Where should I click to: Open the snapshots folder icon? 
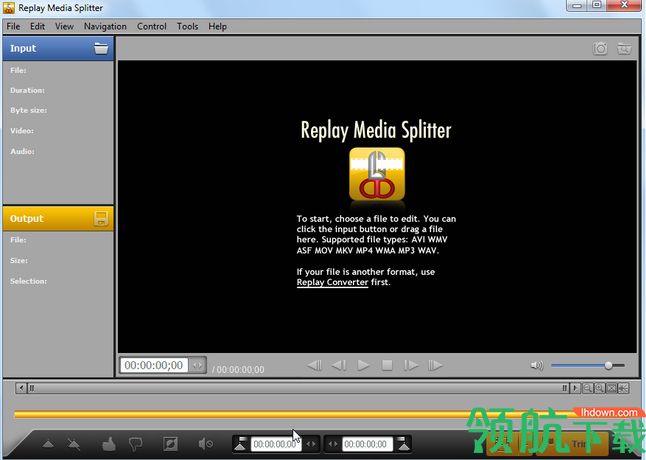tap(624, 48)
